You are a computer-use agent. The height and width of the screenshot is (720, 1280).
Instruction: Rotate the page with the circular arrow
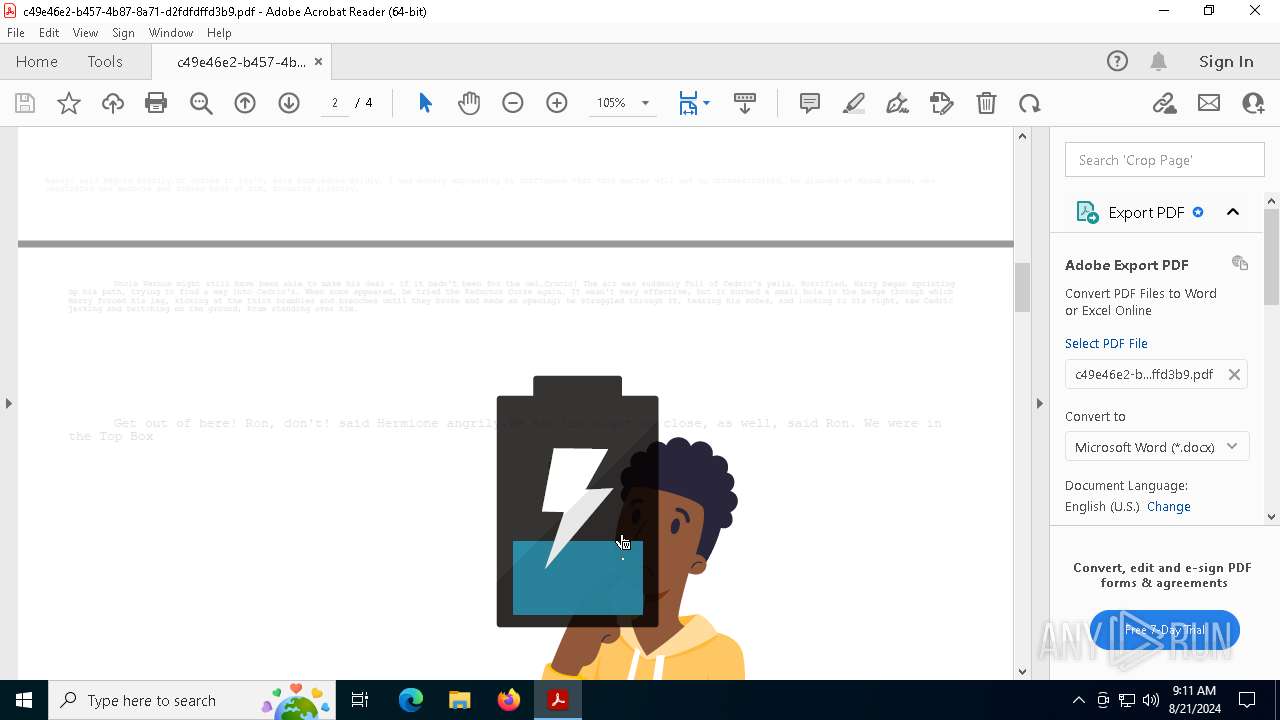pos(1030,103)
